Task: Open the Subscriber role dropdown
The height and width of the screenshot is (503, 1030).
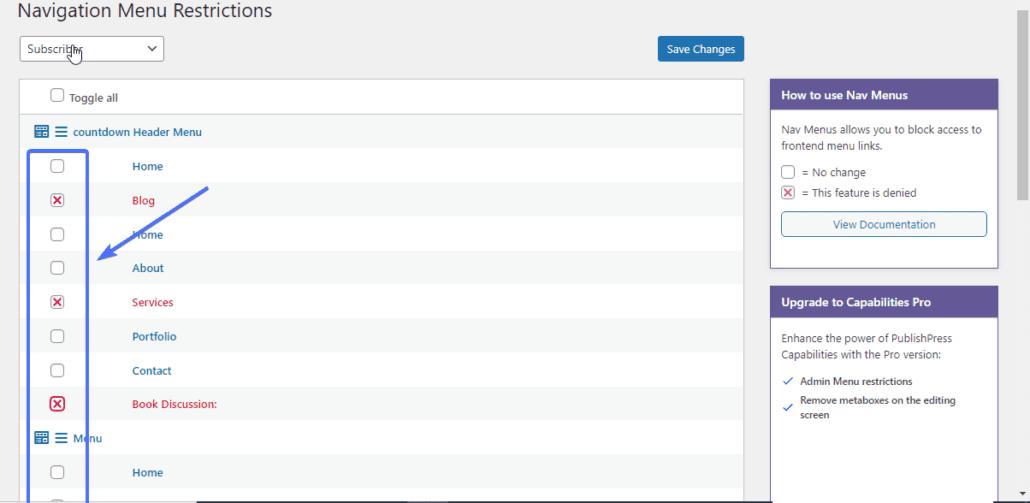Action: point(92,49)
